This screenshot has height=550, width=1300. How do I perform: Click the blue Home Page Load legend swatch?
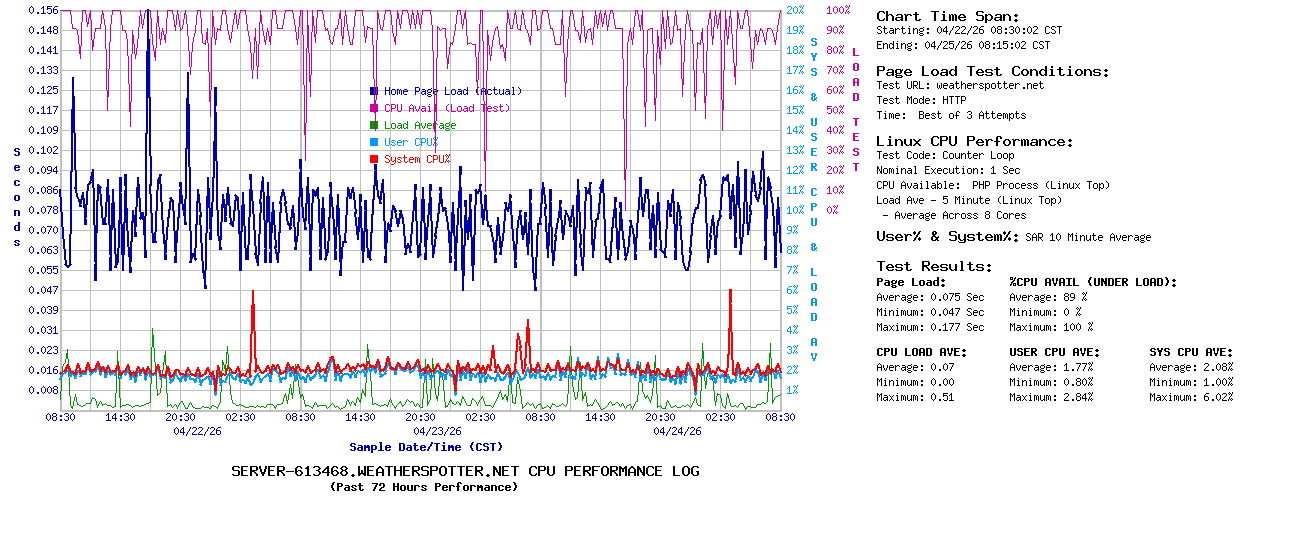pos(374,91)
